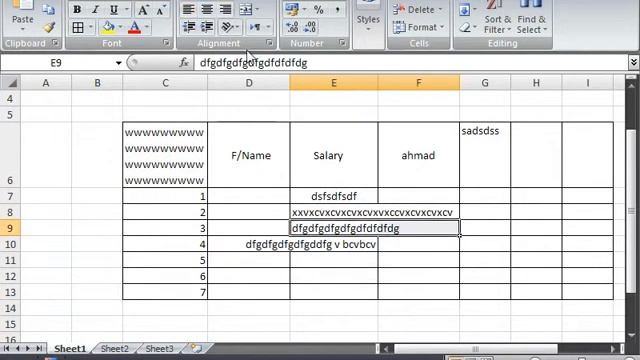Select the Sheet1 tab
The image size is (640, 360).
point(70,349)
